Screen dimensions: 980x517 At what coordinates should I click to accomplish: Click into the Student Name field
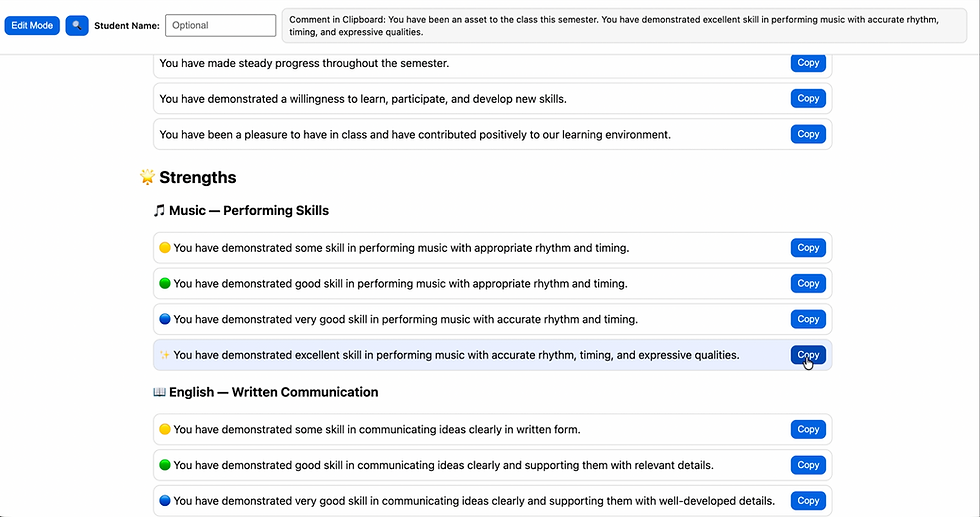pyautogui.click(x=221, y=26)
